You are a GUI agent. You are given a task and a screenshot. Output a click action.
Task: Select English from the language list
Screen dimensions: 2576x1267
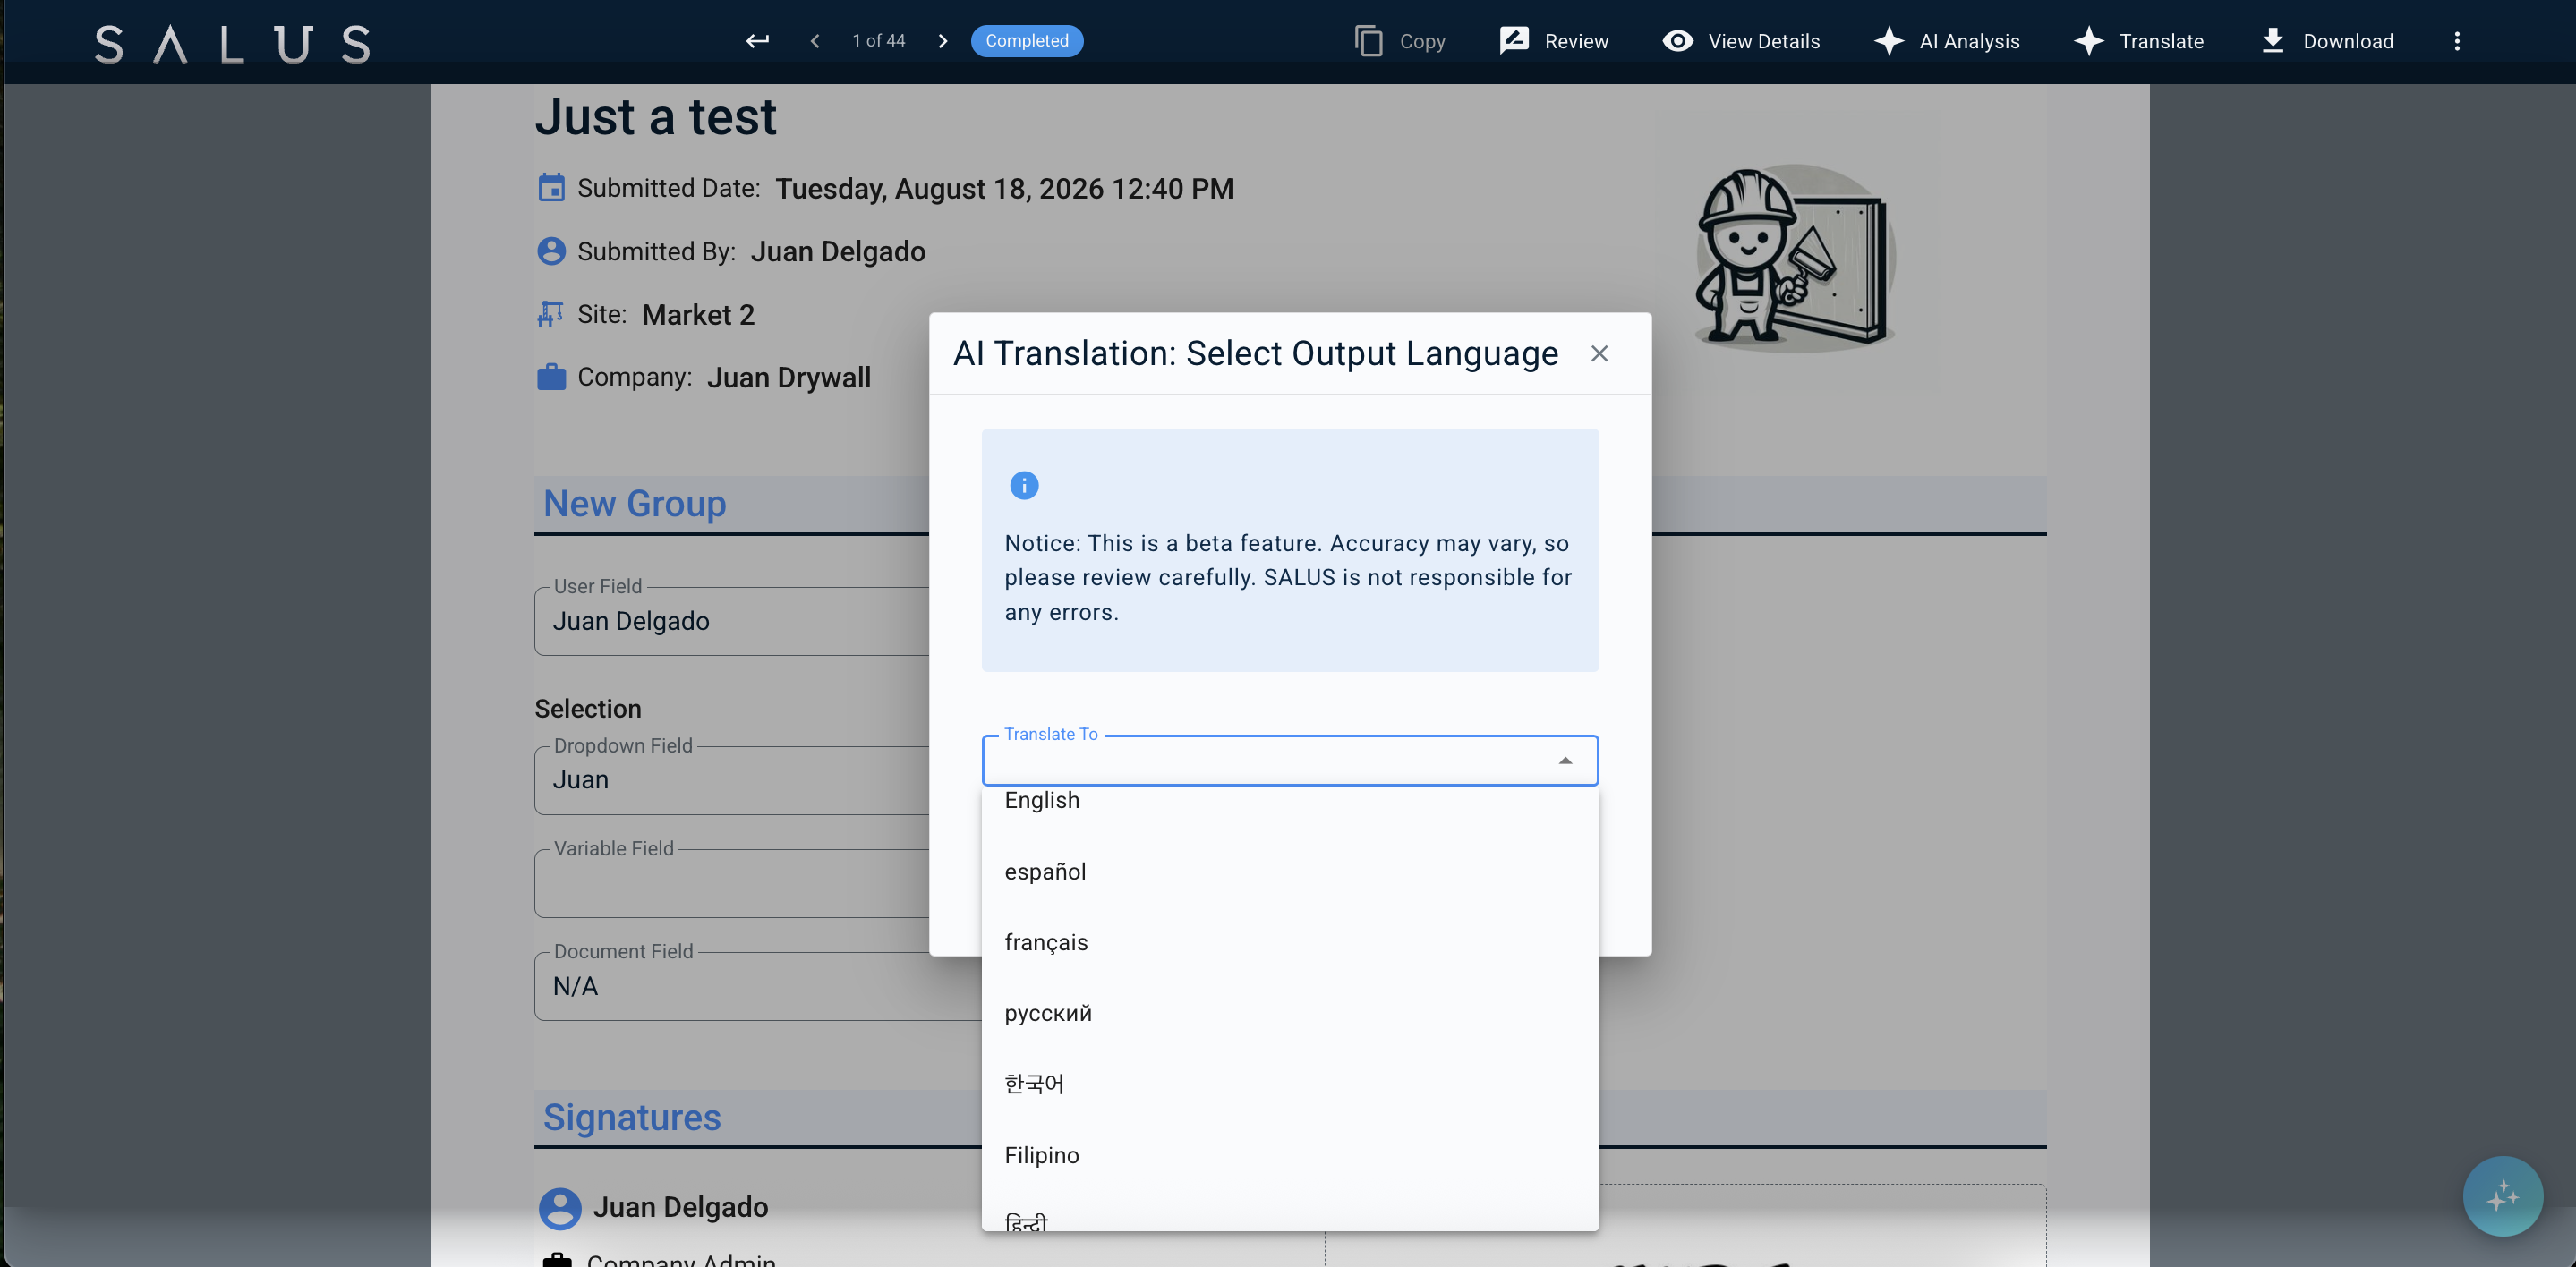tap(1289, 800)
